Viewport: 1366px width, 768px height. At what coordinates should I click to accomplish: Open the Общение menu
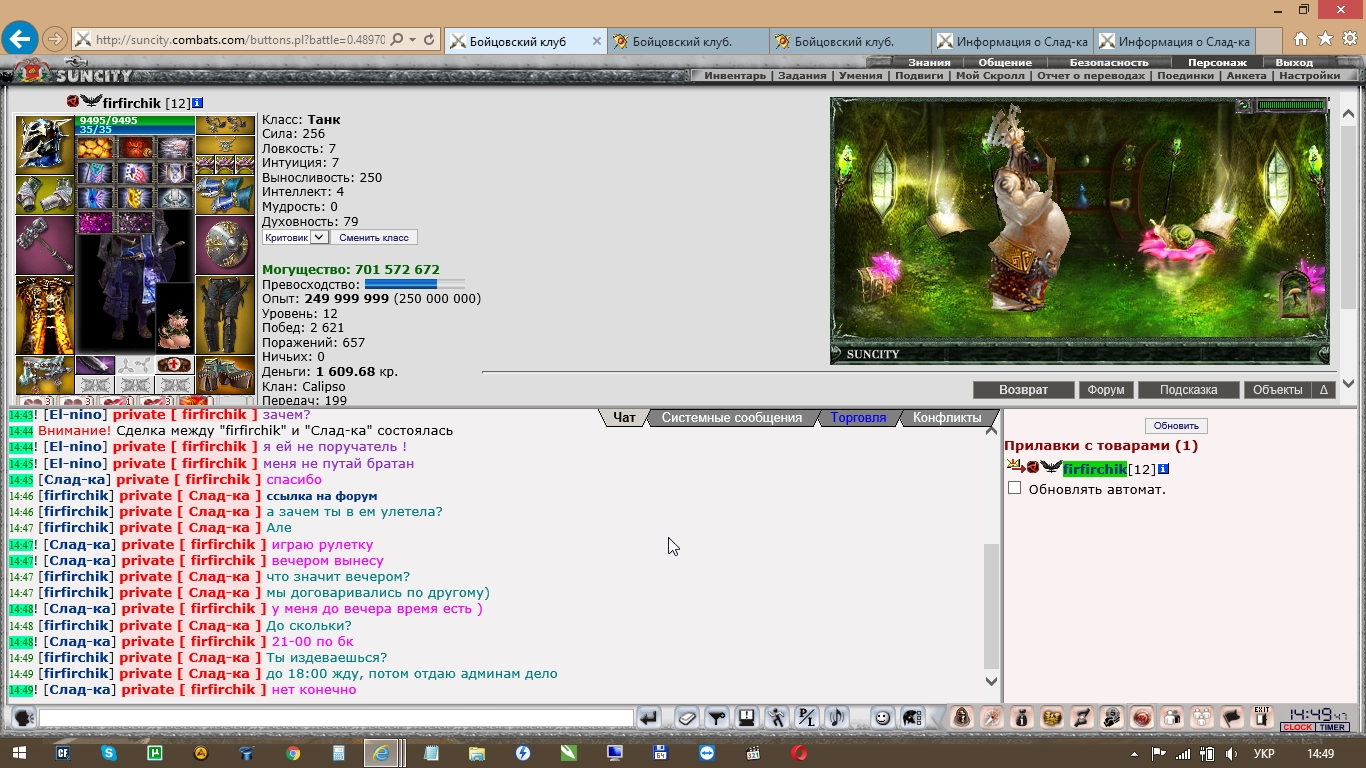click(1005, 62)
